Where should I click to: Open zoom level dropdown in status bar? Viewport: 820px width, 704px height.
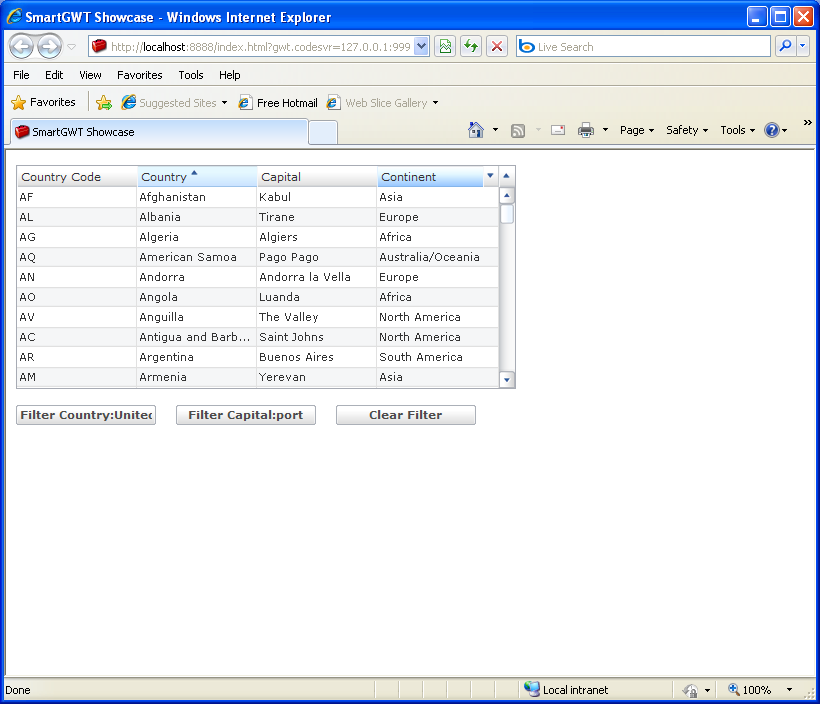coord(789,690)
